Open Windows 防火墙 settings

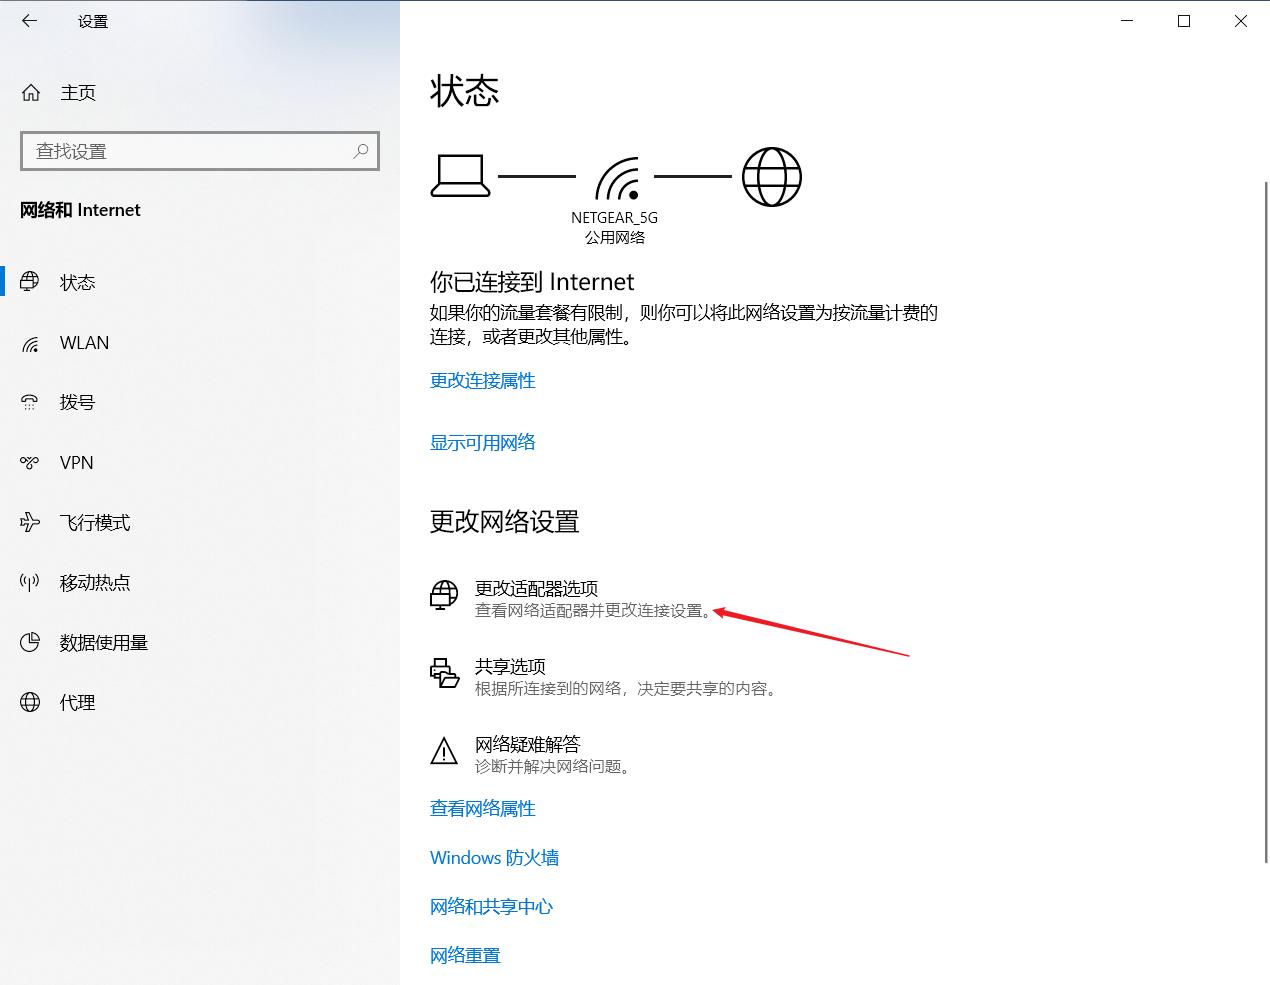(494, 857)
